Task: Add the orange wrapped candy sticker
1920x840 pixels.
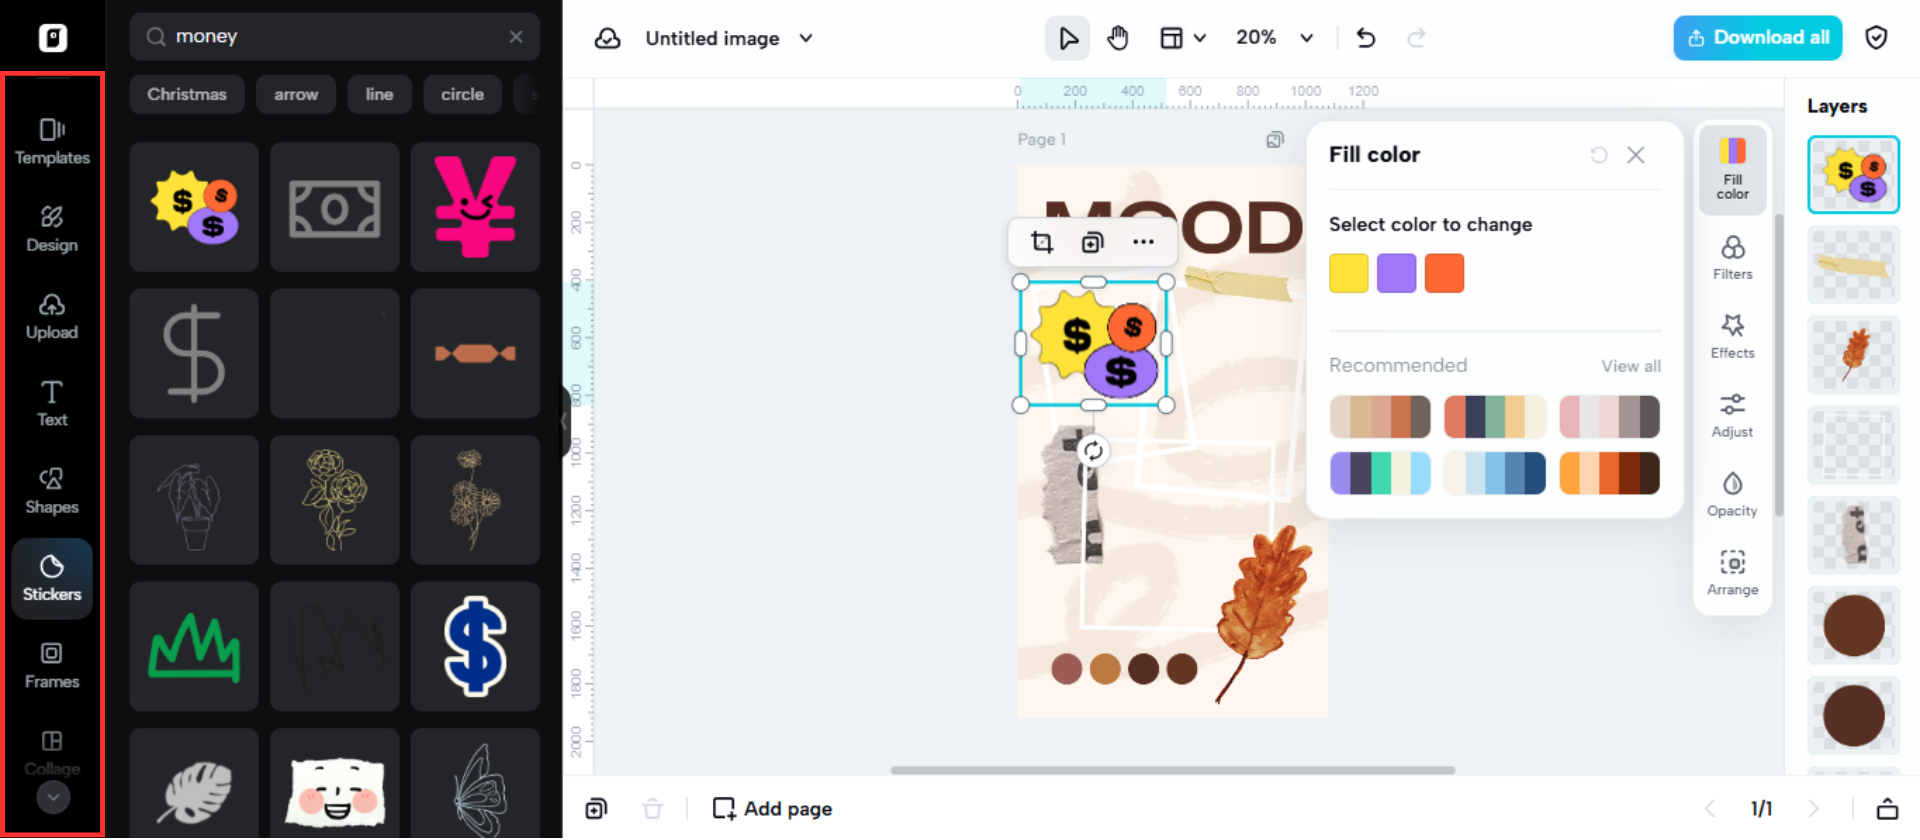Action: coord(475,354)
